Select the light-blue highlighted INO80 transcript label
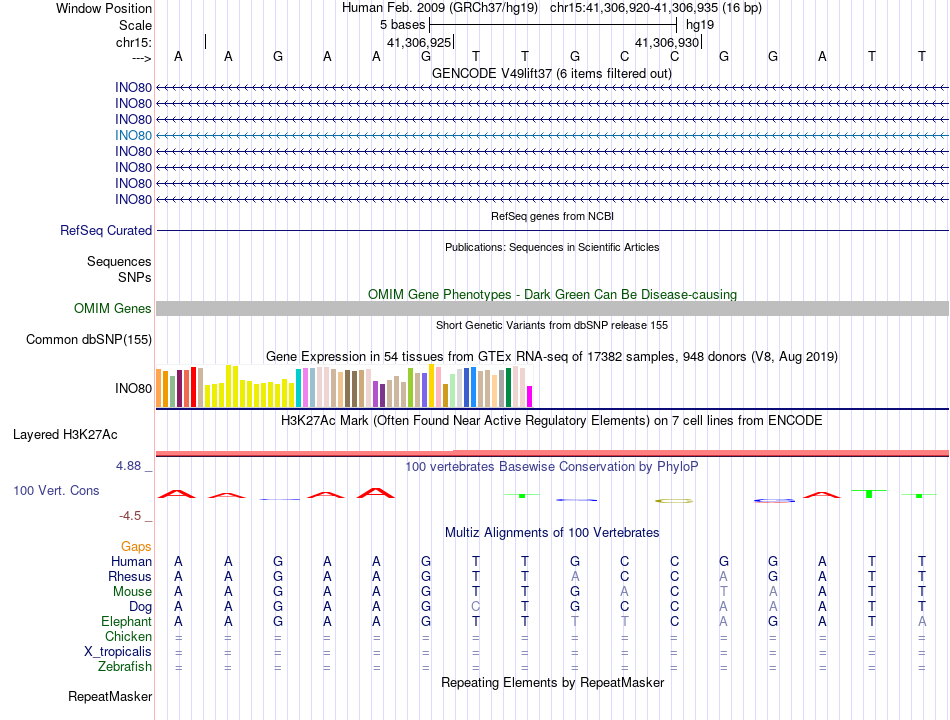This screenshot has height=720, width=950. click(x=133, y=135)
